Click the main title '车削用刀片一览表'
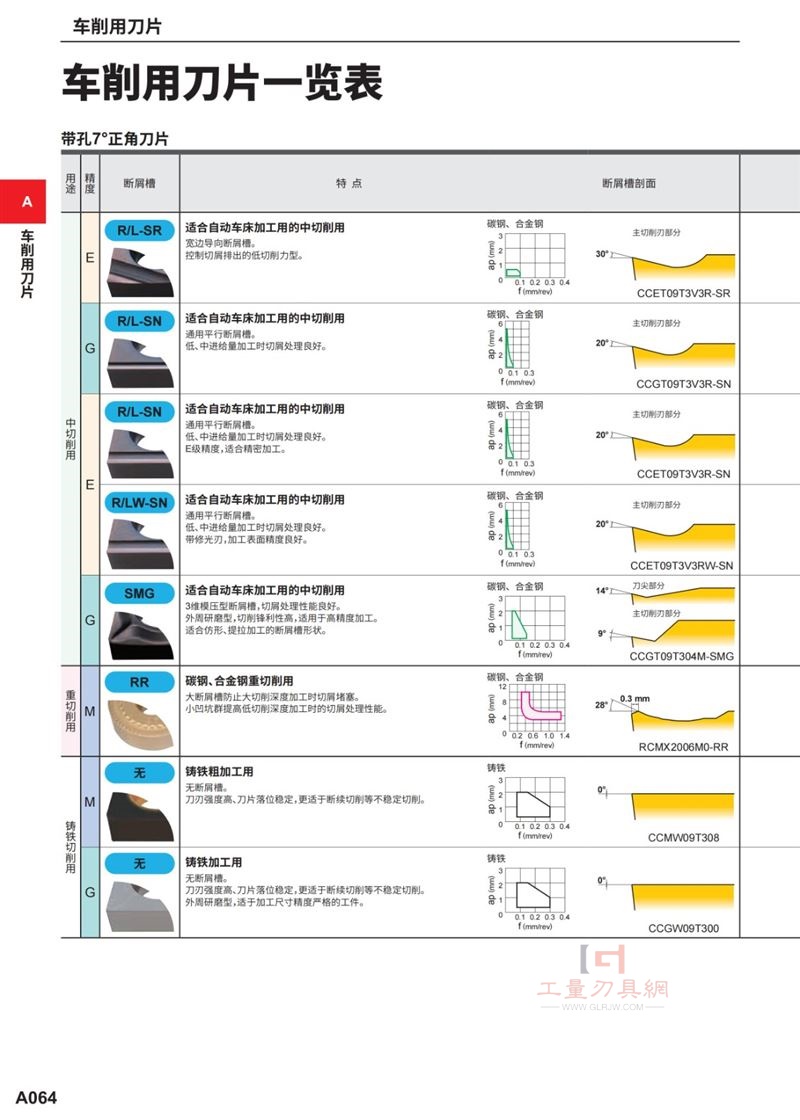Viewport: 800px width, 1120px height. [223, 82]
